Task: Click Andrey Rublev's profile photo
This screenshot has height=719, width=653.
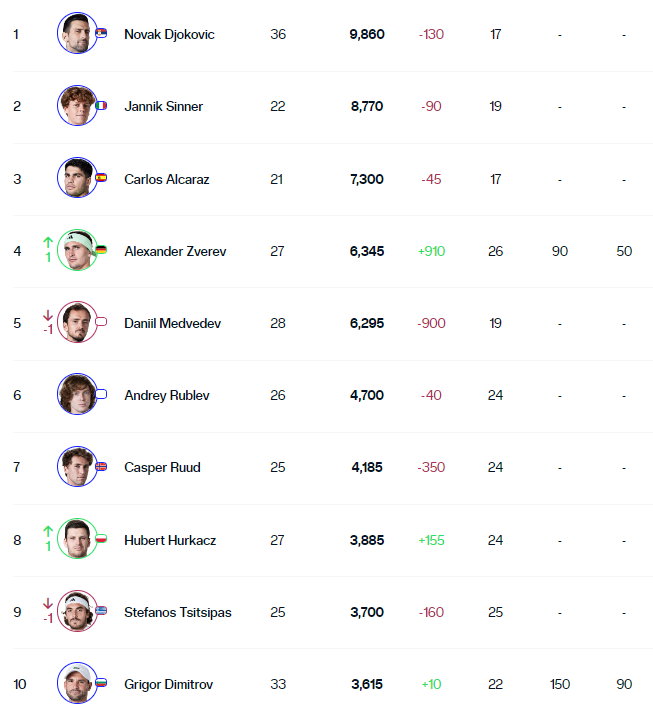Action: pos(77,394)
